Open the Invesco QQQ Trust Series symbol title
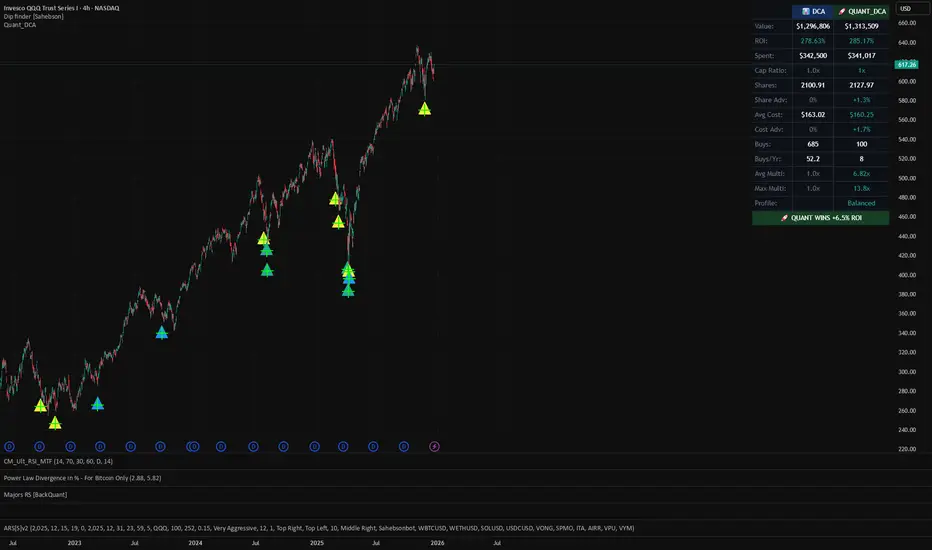Viewport: 932px width, 550px height. click(61, 8)
